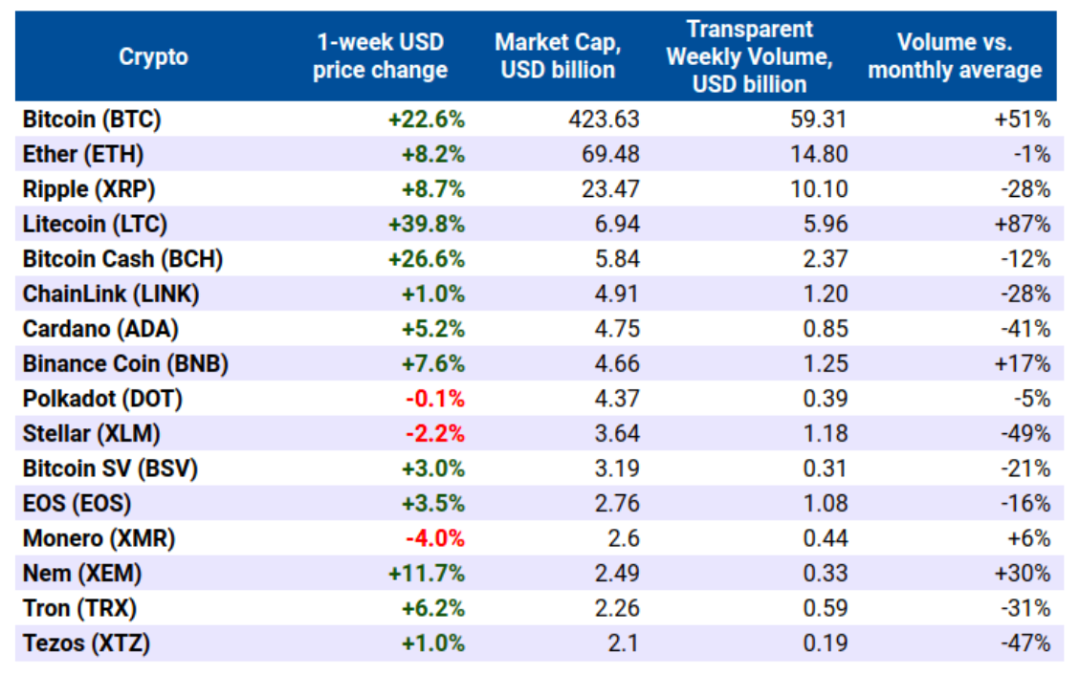Screen dimensions: 1080x675
Task: Click the Ripple (XRP) name cell
Action: [x=89, y=189]
